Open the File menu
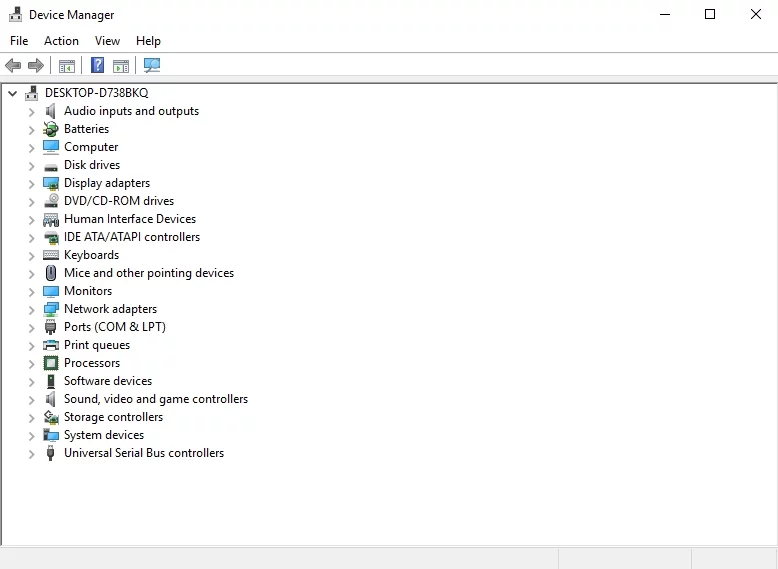Image resolution: width=778 pixels, height=569 pixels. coord(19,41)
